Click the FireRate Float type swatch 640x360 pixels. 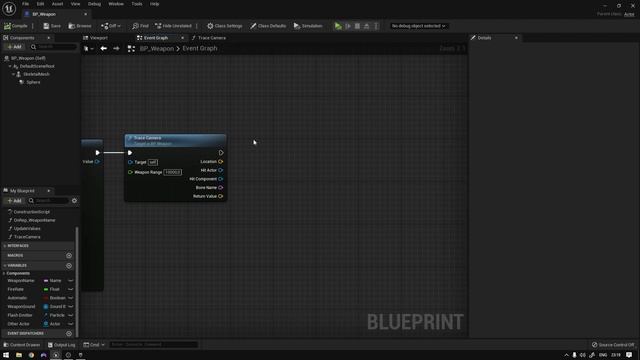[46, 289]
